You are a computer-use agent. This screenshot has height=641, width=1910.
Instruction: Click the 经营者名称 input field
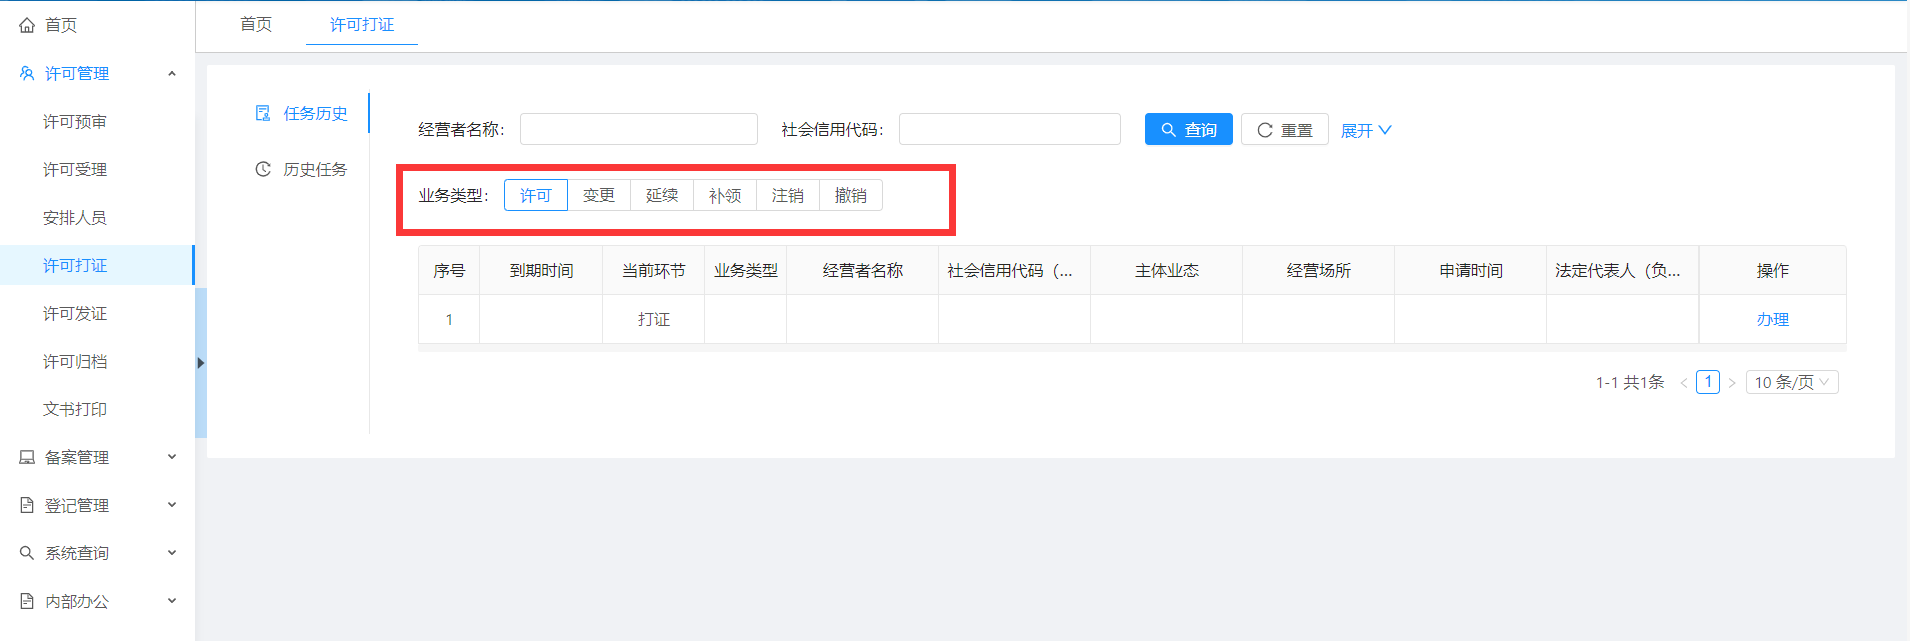pos(638,129)
